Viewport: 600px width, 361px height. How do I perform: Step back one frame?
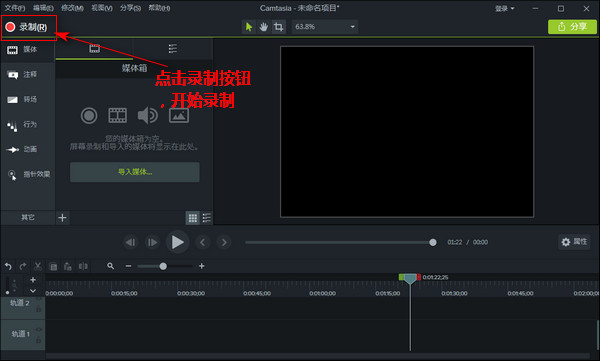click(130, 242)
